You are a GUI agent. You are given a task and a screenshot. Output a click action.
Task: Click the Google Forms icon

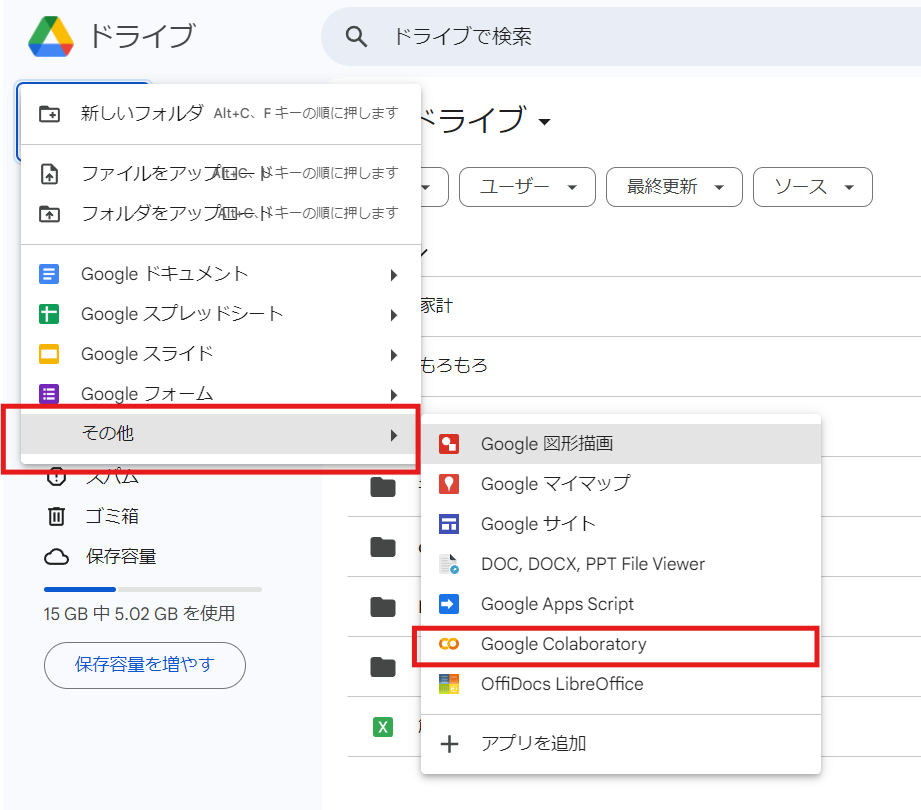tap(49, 394)
